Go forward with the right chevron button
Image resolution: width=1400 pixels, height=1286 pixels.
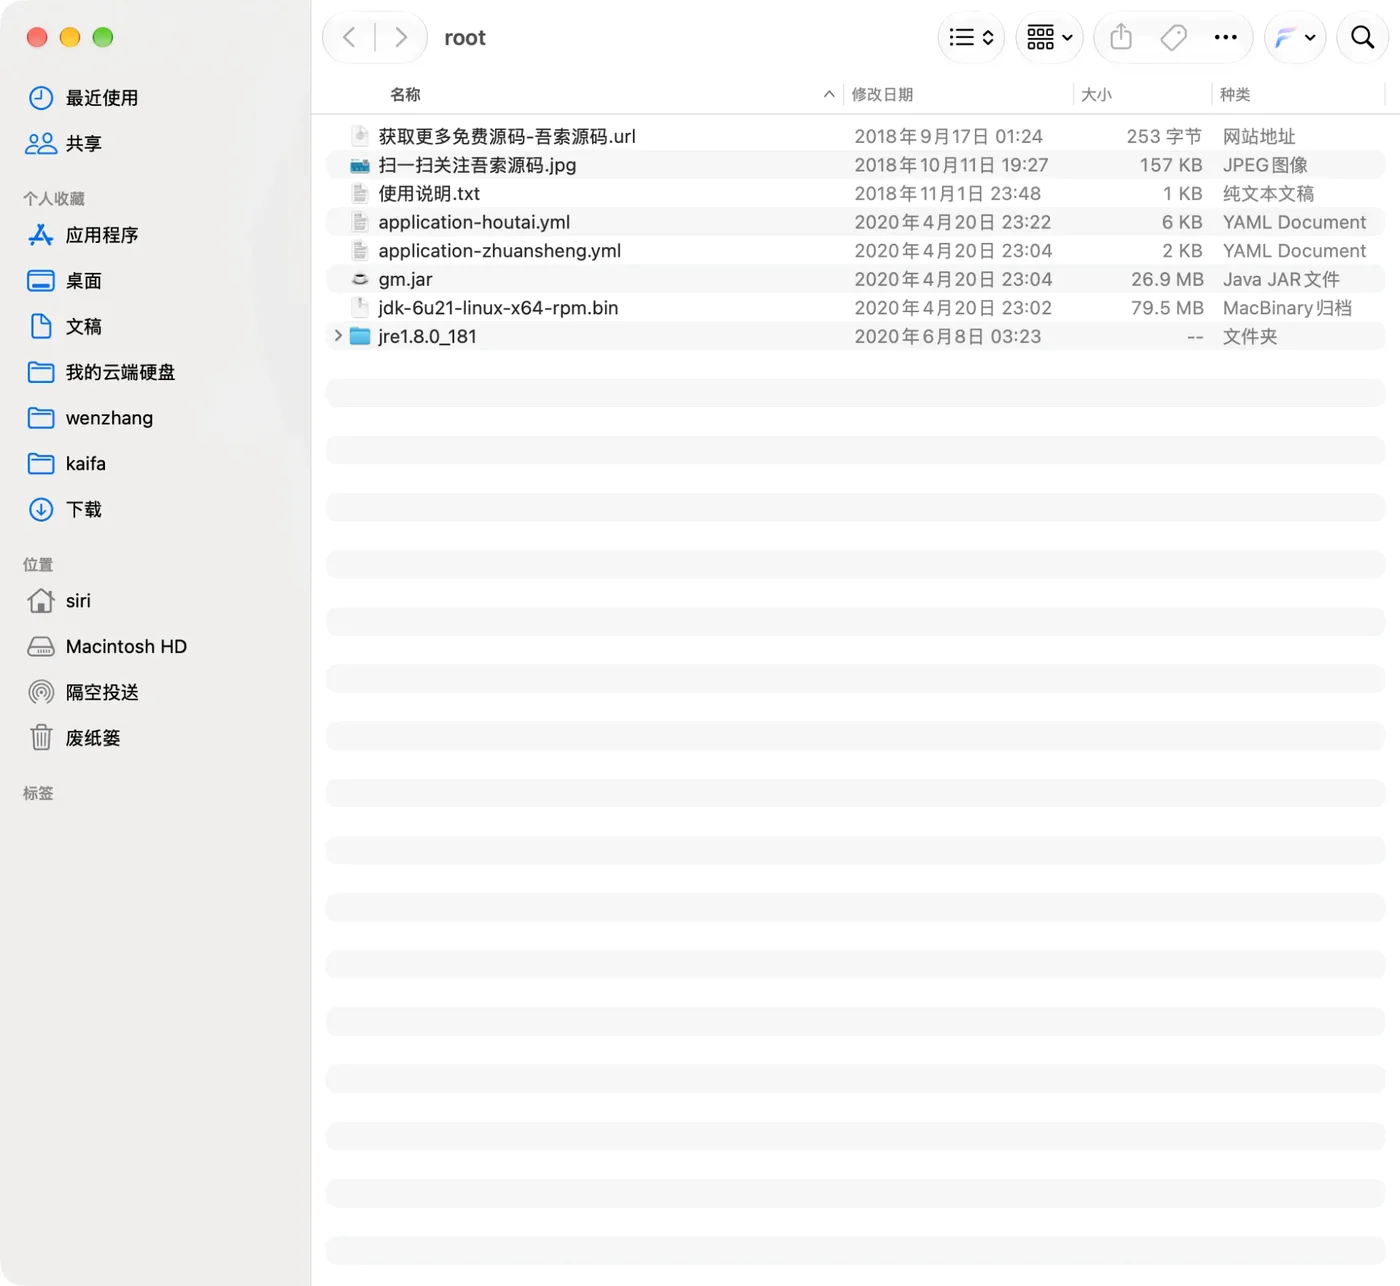click(401, 38)
